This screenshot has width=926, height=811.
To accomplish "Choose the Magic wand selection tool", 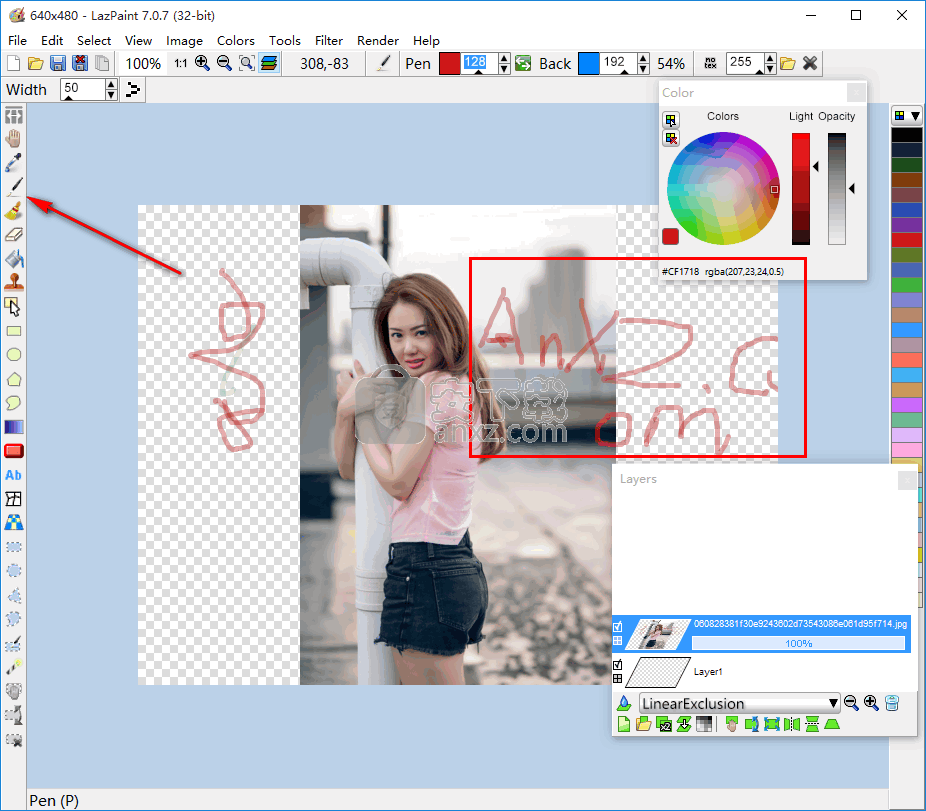I will pos(14,667).
